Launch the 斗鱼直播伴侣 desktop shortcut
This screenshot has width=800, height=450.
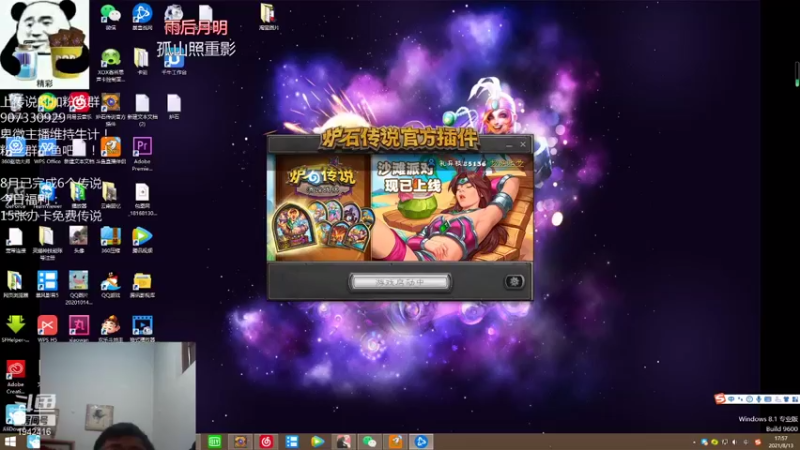pos(111,151)
